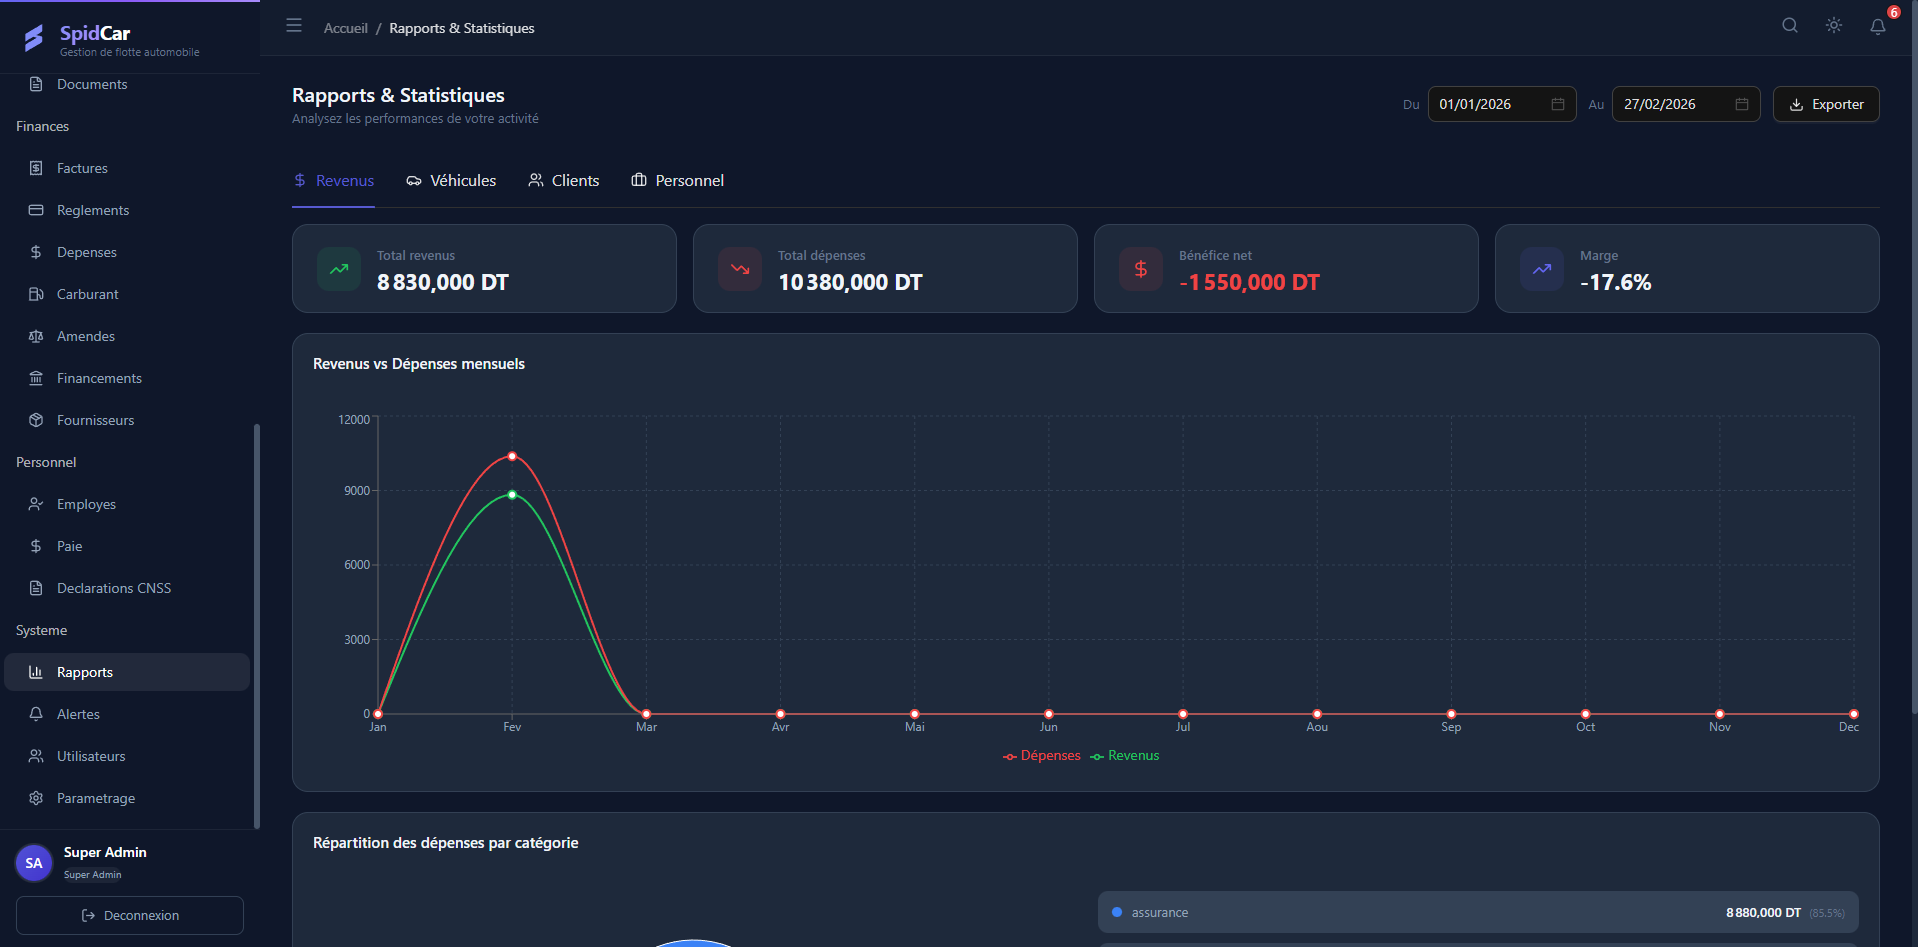Go to Amendes in the sidebar
Viewport: 1918px width, 947px height.
pos(85,336)
